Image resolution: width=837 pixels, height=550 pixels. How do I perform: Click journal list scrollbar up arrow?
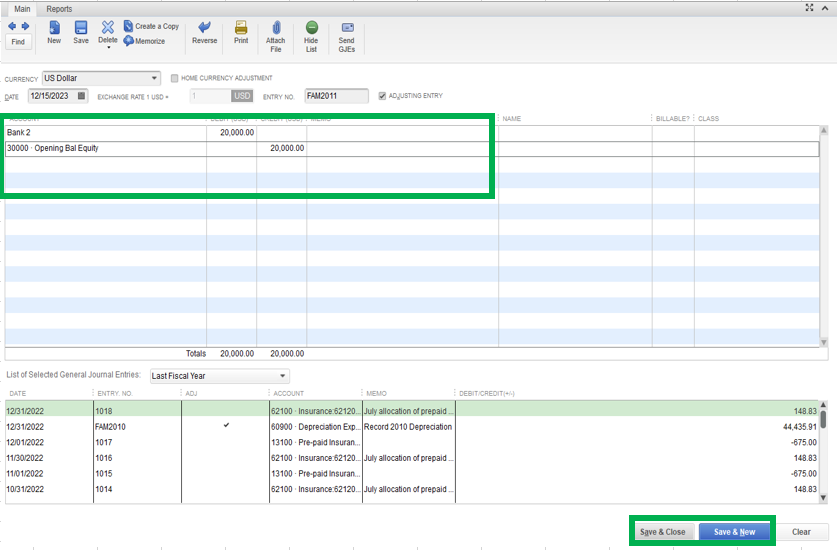(x=823, y=405)
